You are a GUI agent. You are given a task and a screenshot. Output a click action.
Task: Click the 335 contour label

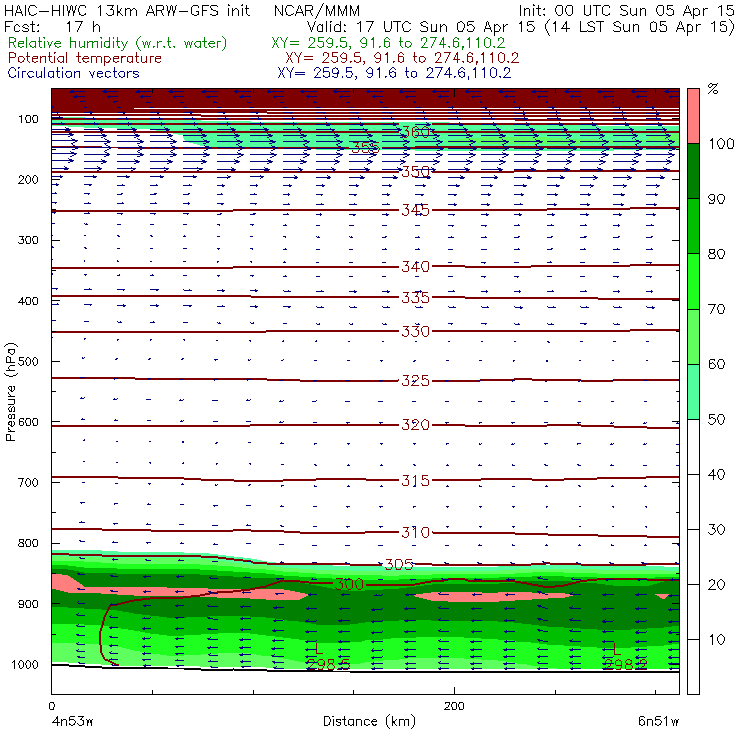pyautogui.click(x=416, y=298)
